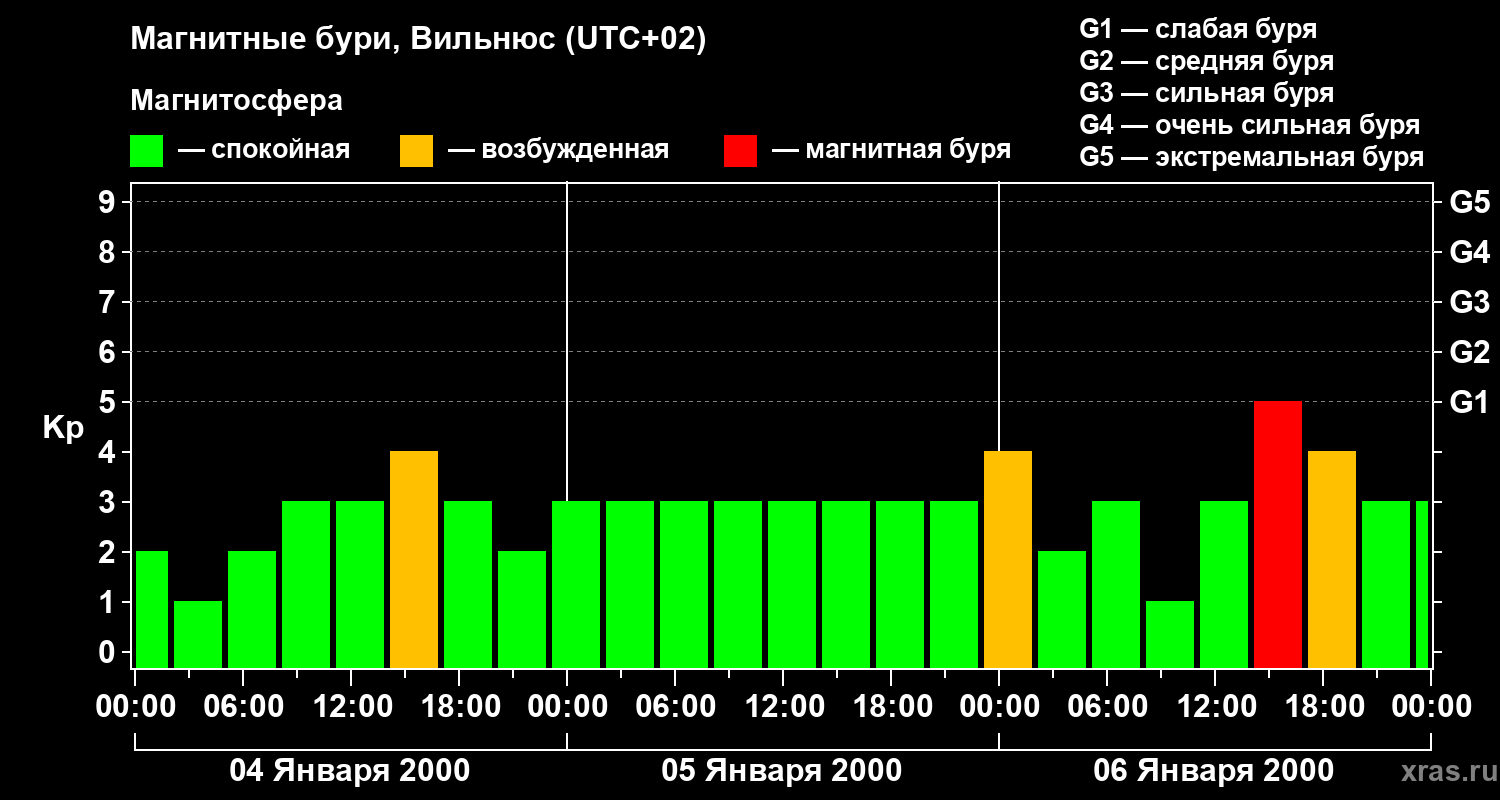
Task: Click the '12:00' time label under 04 January
Action: (x=352, y=707)
